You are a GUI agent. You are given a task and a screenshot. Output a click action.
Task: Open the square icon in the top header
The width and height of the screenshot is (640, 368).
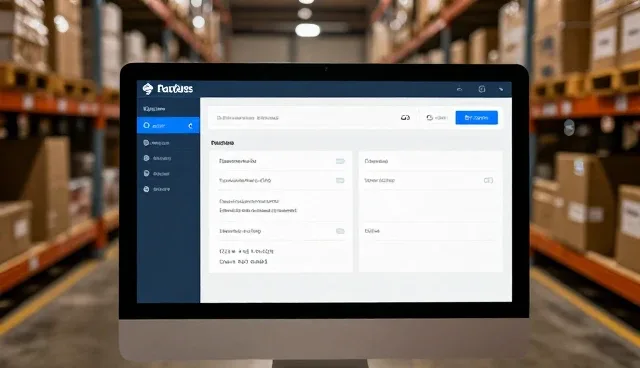pyautogui.click(x=482, y=89)
